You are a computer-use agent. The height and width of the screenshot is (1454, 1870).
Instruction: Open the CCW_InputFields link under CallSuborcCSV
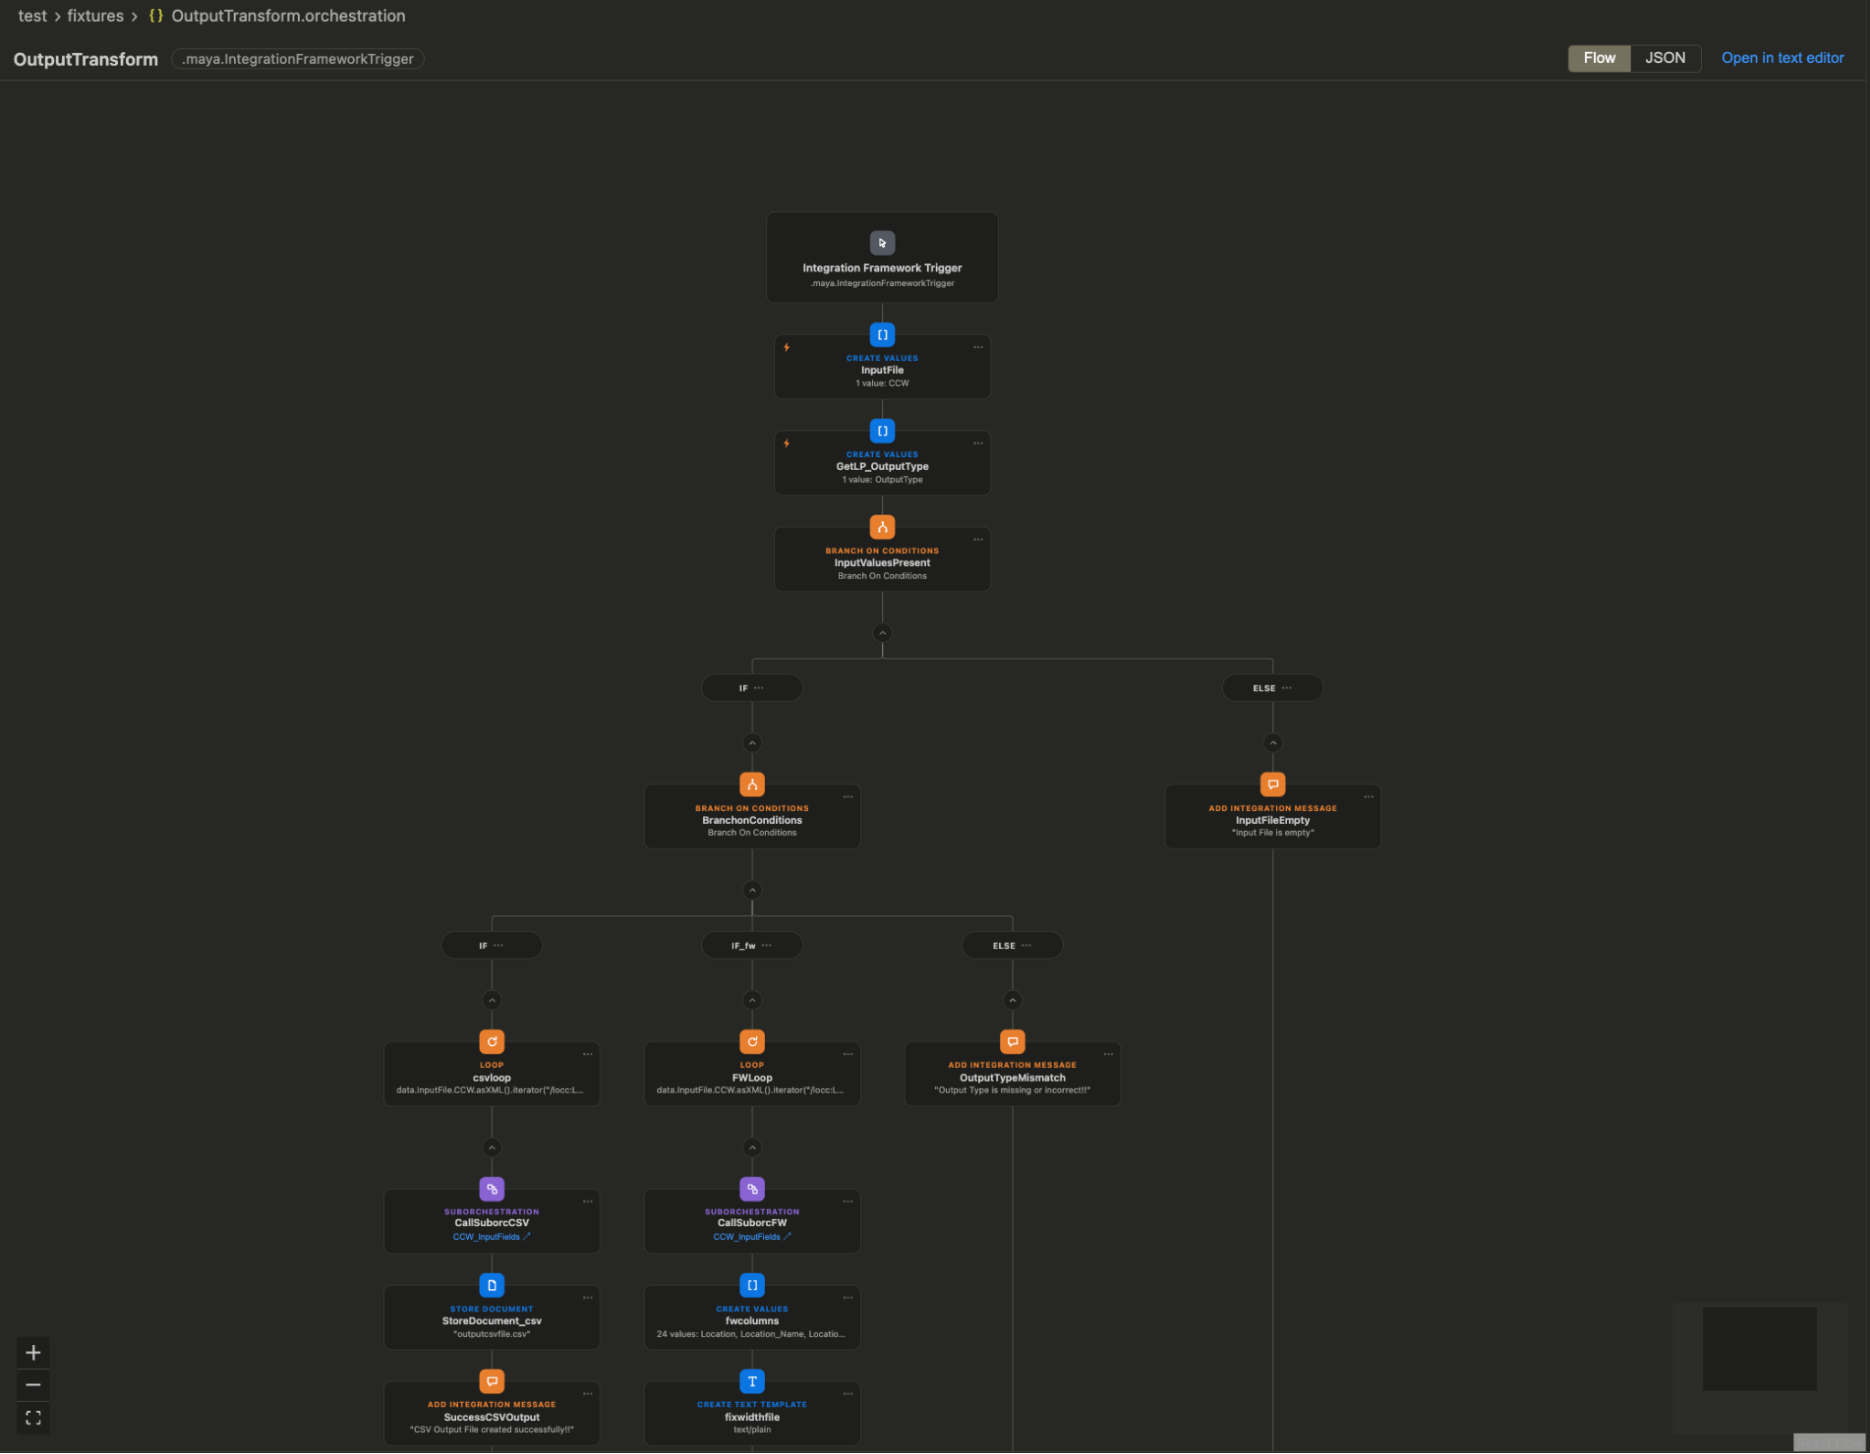point(492,1237)
